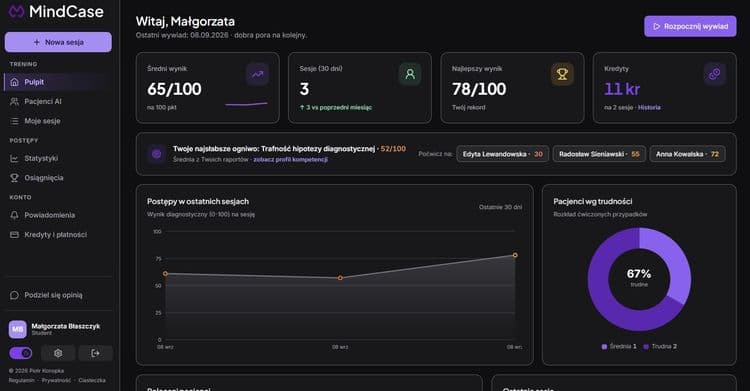Open the settings gear icon
750x391 pixels.
(58, 353)
